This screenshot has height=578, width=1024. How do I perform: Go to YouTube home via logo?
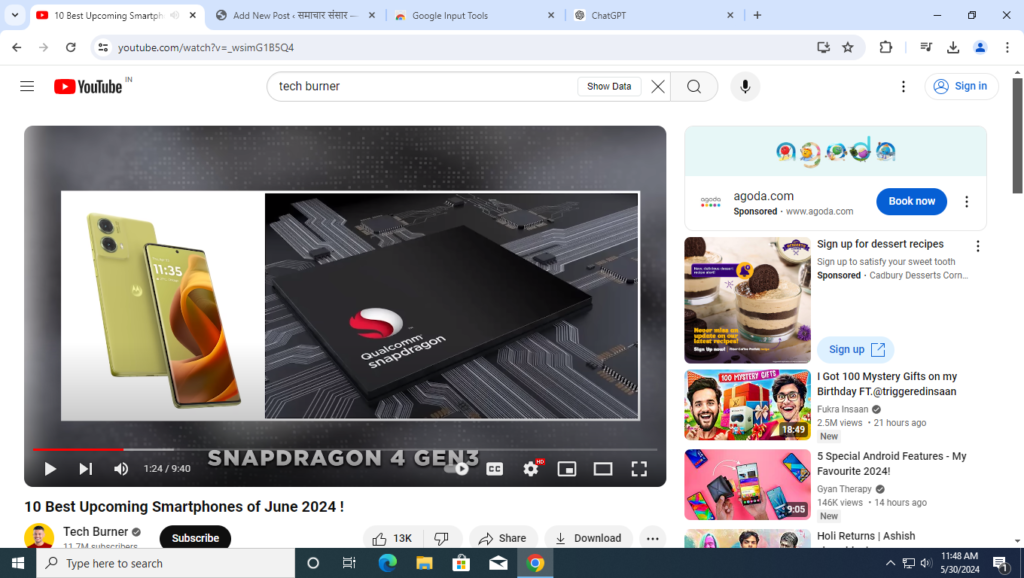coord(88,86)
